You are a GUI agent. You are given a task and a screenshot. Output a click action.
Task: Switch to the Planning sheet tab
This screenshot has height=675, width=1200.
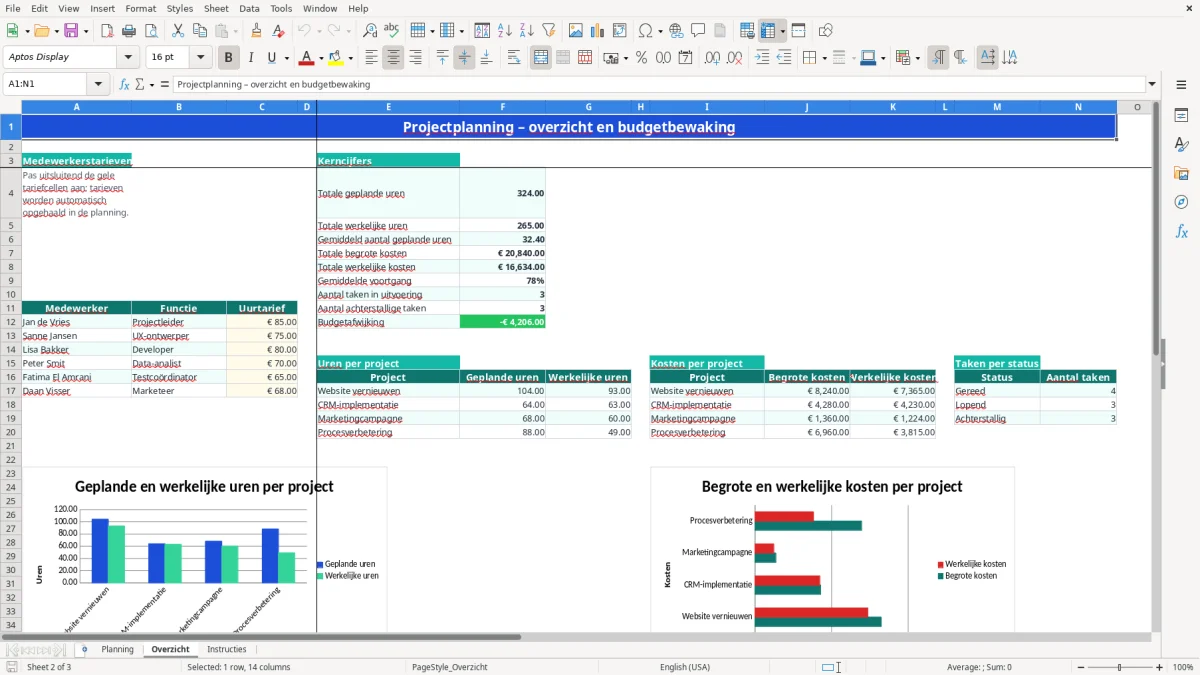117,649
